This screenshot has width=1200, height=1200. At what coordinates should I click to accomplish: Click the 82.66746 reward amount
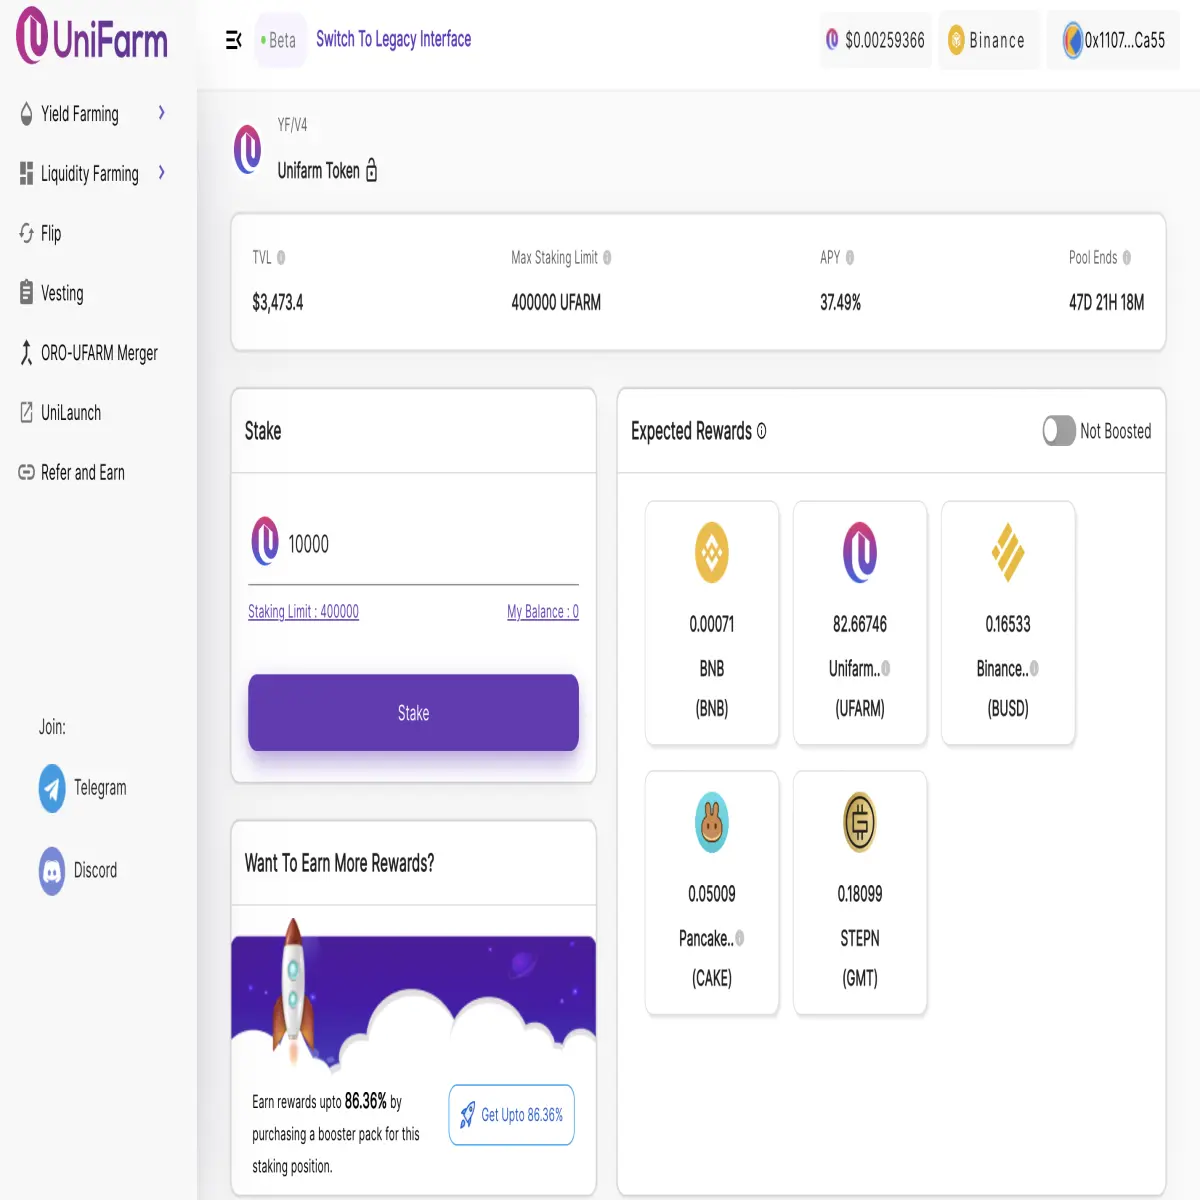860,624
